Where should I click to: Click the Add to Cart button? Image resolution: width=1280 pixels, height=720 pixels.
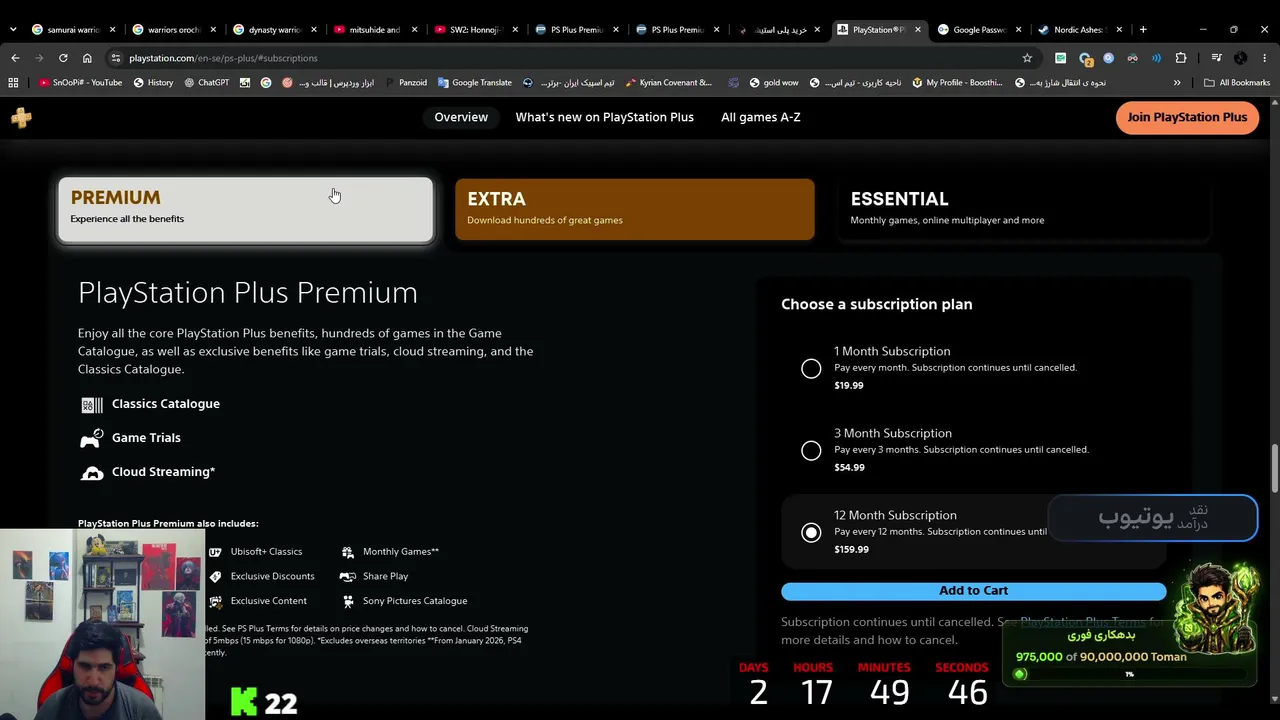click(x=973, y=591)
